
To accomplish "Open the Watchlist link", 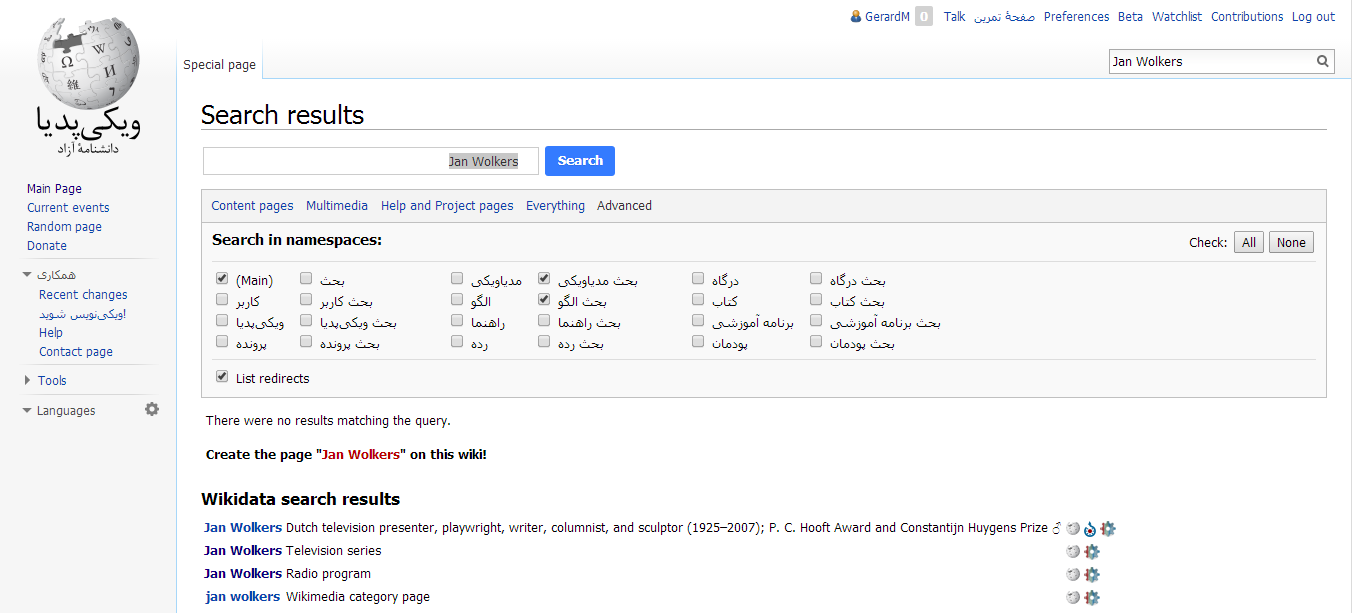I will click(1177, 17).
